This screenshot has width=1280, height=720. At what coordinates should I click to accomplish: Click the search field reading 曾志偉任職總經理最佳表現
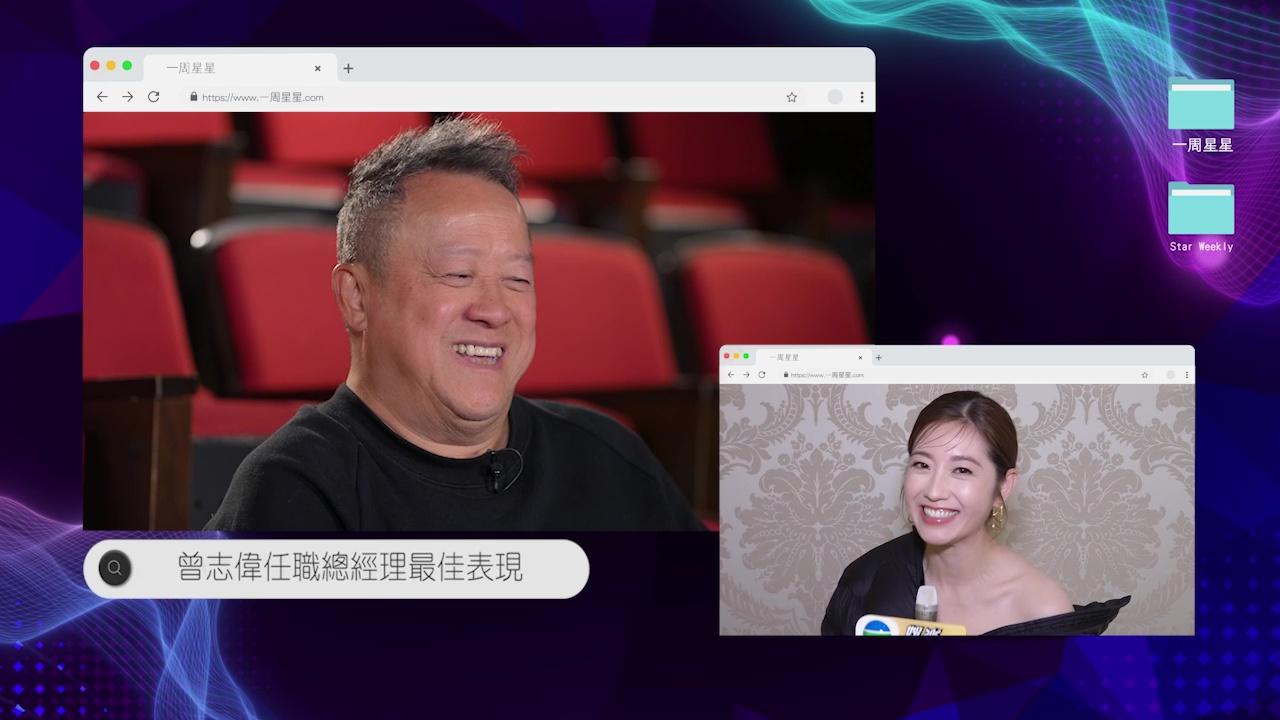pyautogui.click(x=350, y=569)
